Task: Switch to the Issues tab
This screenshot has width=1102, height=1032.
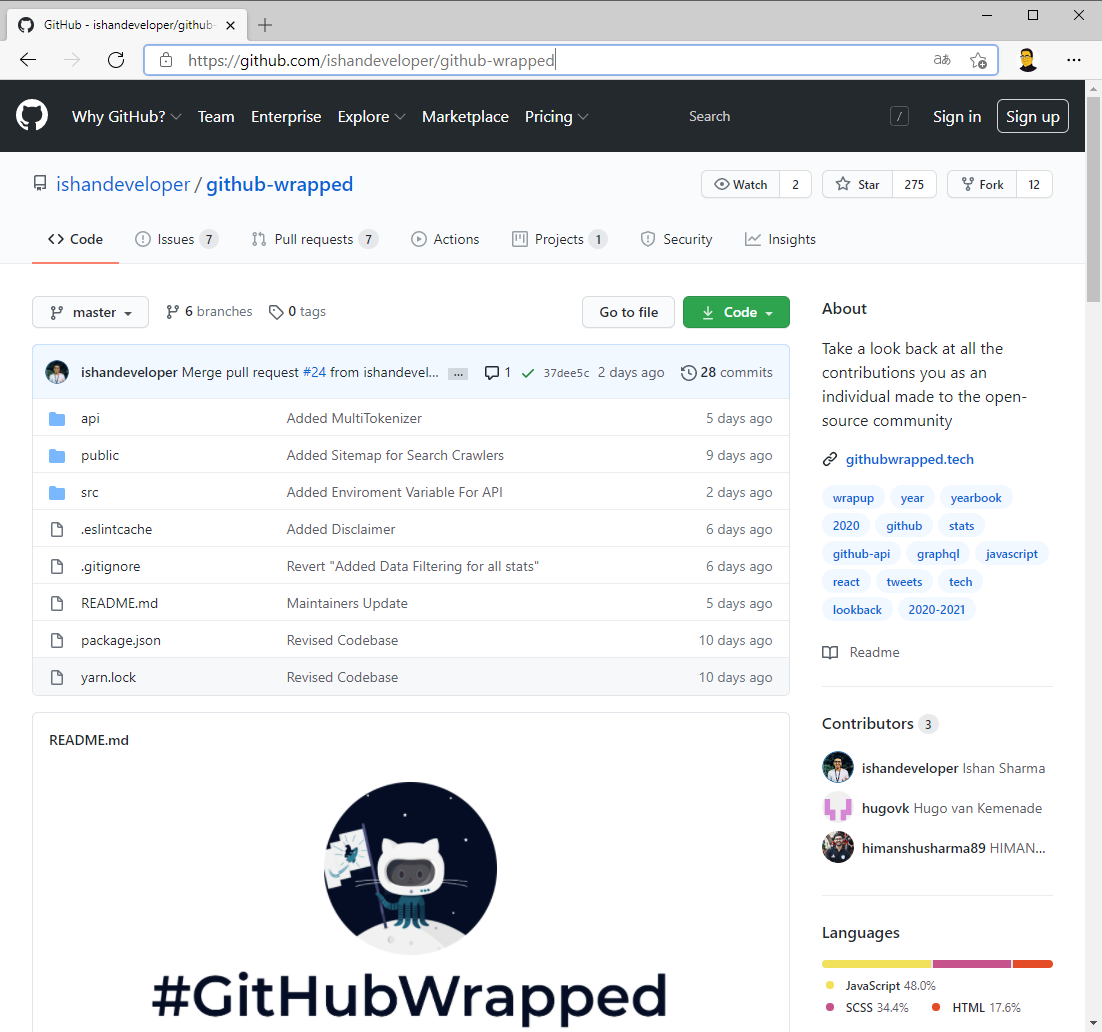Action: tap(175, 240)
